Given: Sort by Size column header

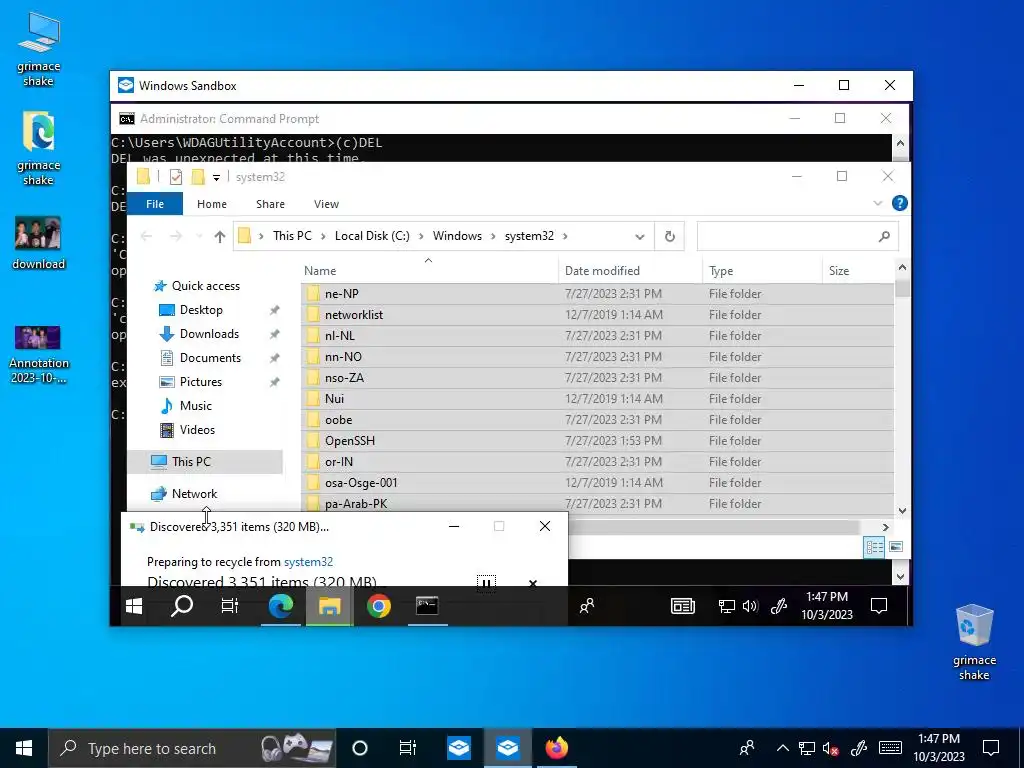Looking at the screenshot, I should tap(858, 270).
